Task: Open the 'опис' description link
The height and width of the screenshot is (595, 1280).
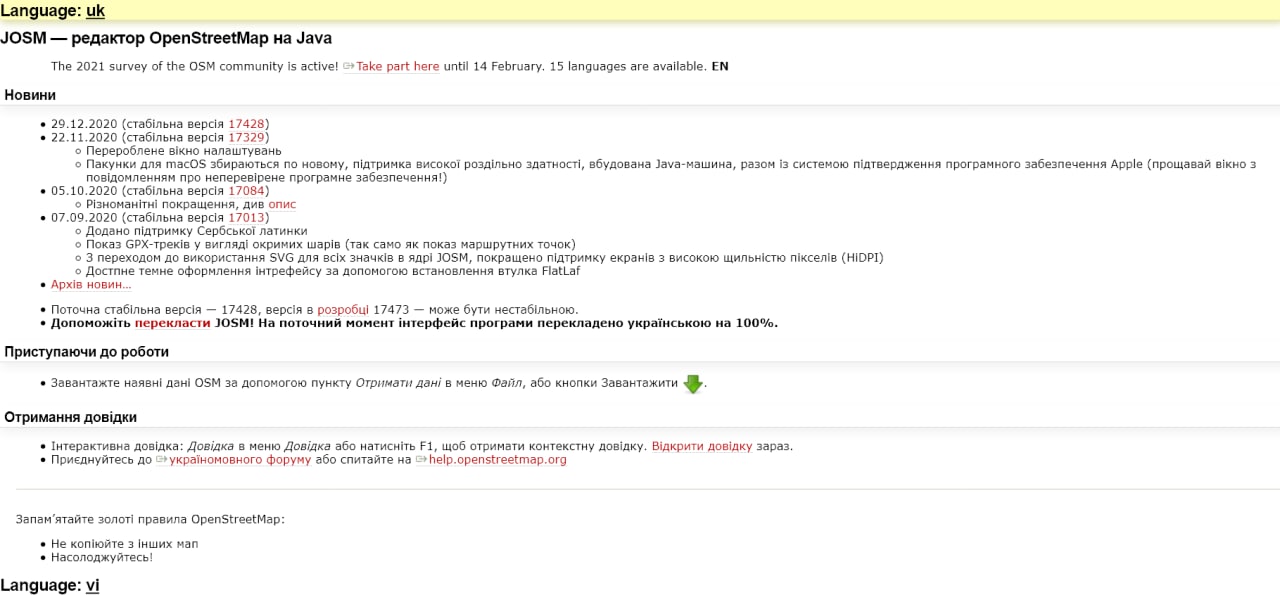Action: (282, 204)
